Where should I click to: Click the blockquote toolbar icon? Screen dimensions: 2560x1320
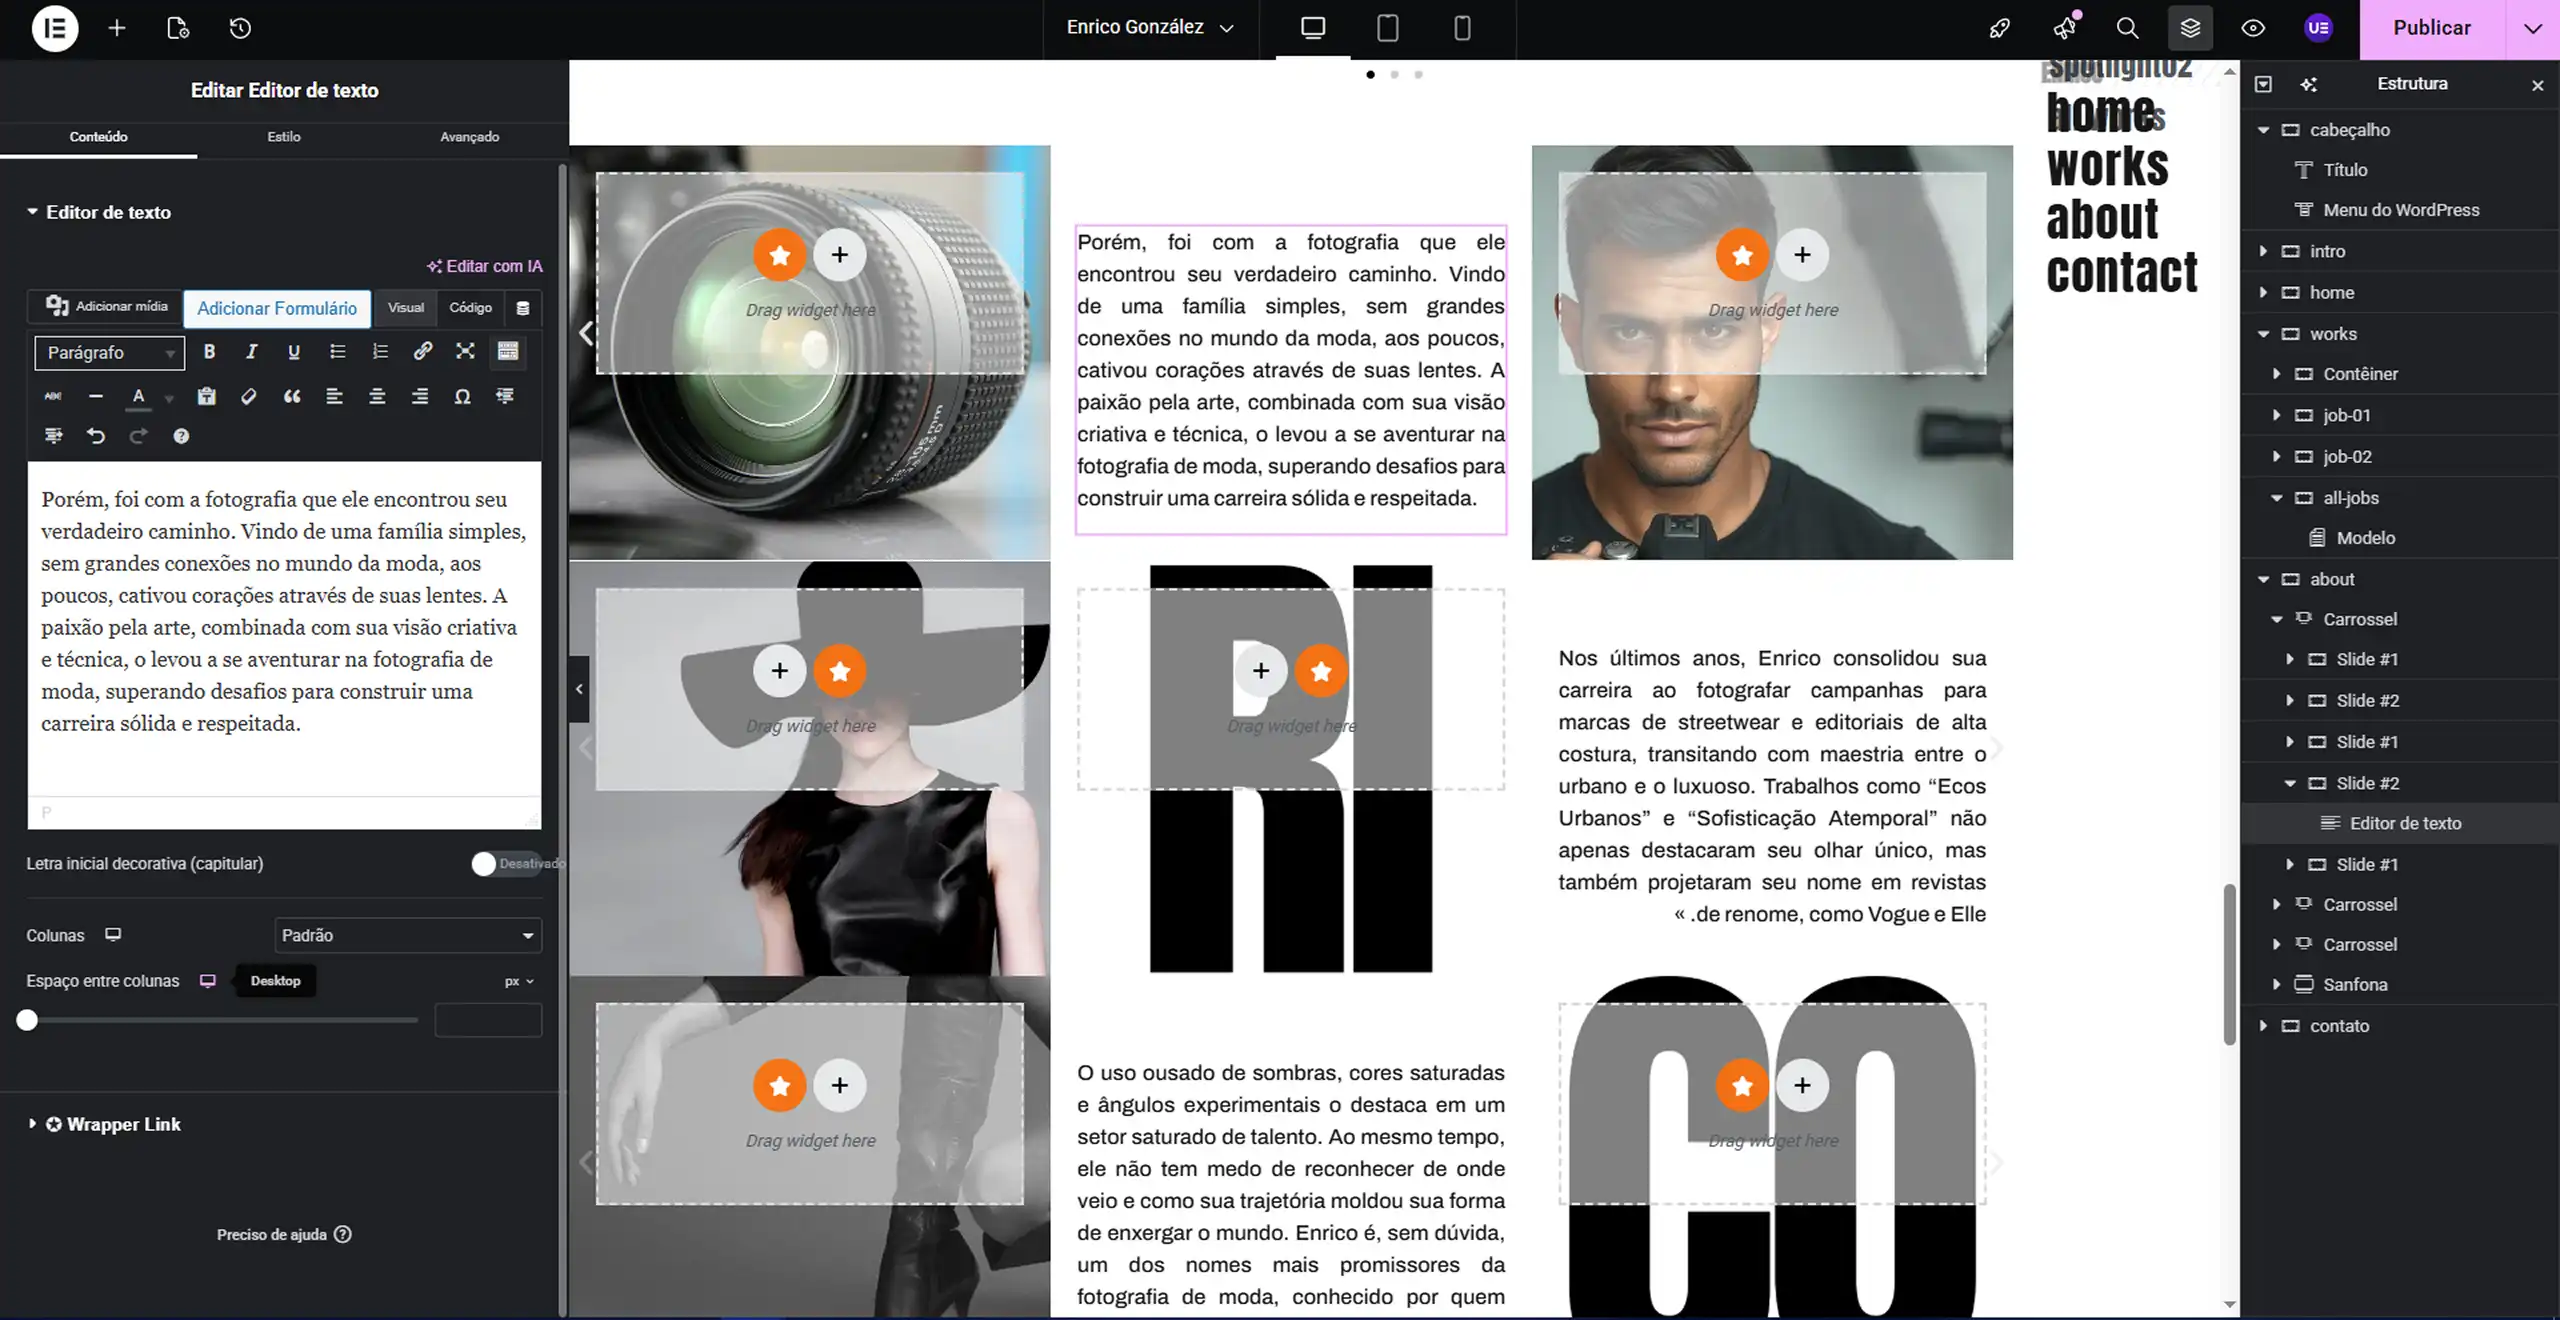pyautogui.click(x=292, y=397)
